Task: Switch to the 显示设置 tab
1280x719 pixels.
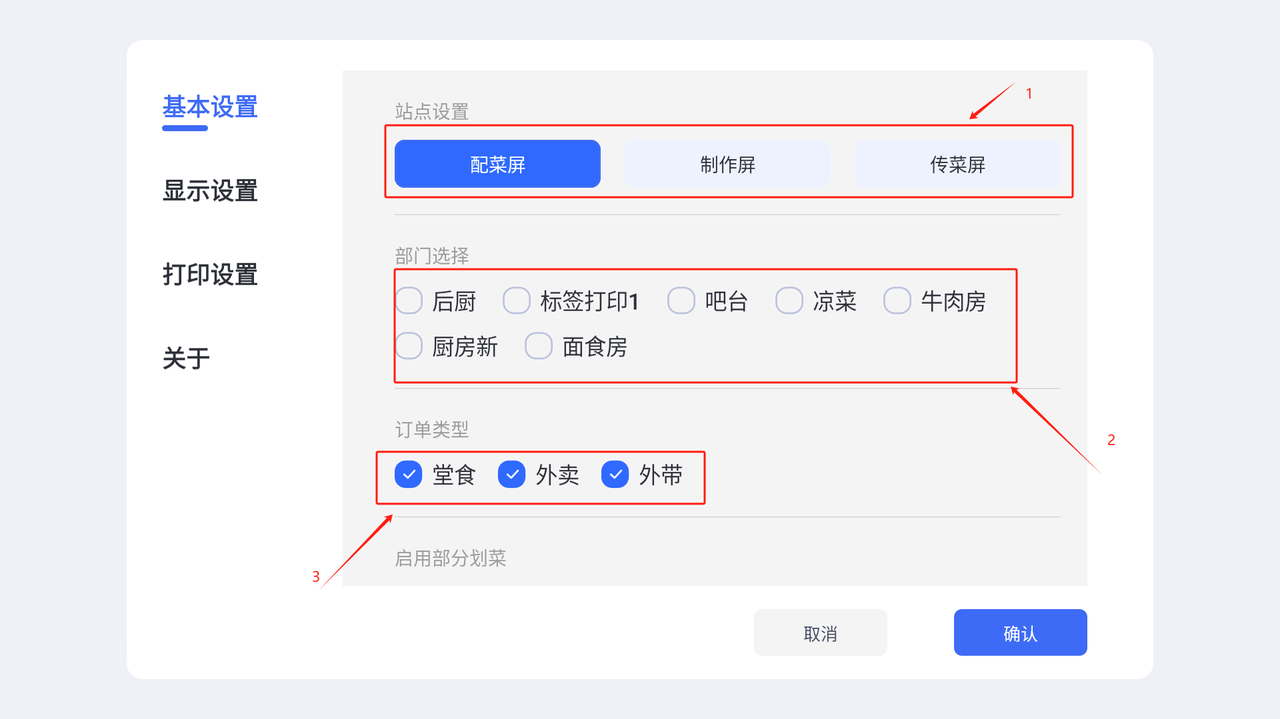Action: coord(210,190)
